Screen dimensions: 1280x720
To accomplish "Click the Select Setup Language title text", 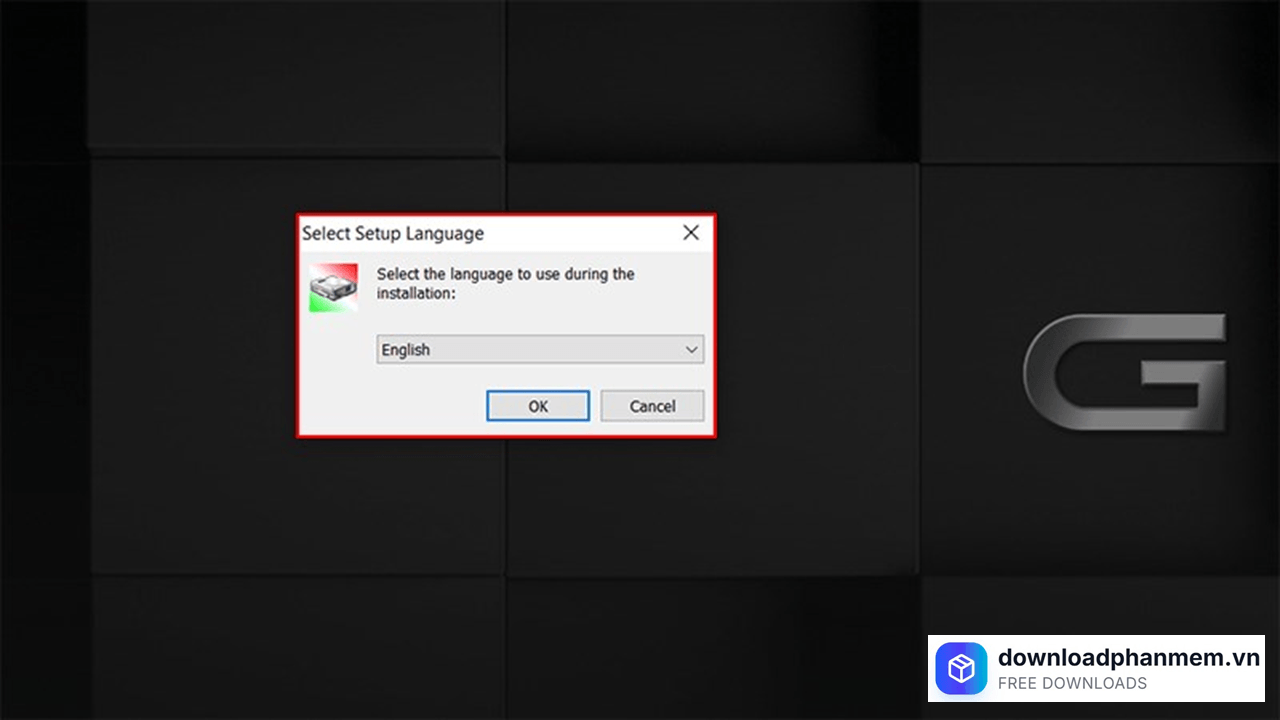I will 393,233.
